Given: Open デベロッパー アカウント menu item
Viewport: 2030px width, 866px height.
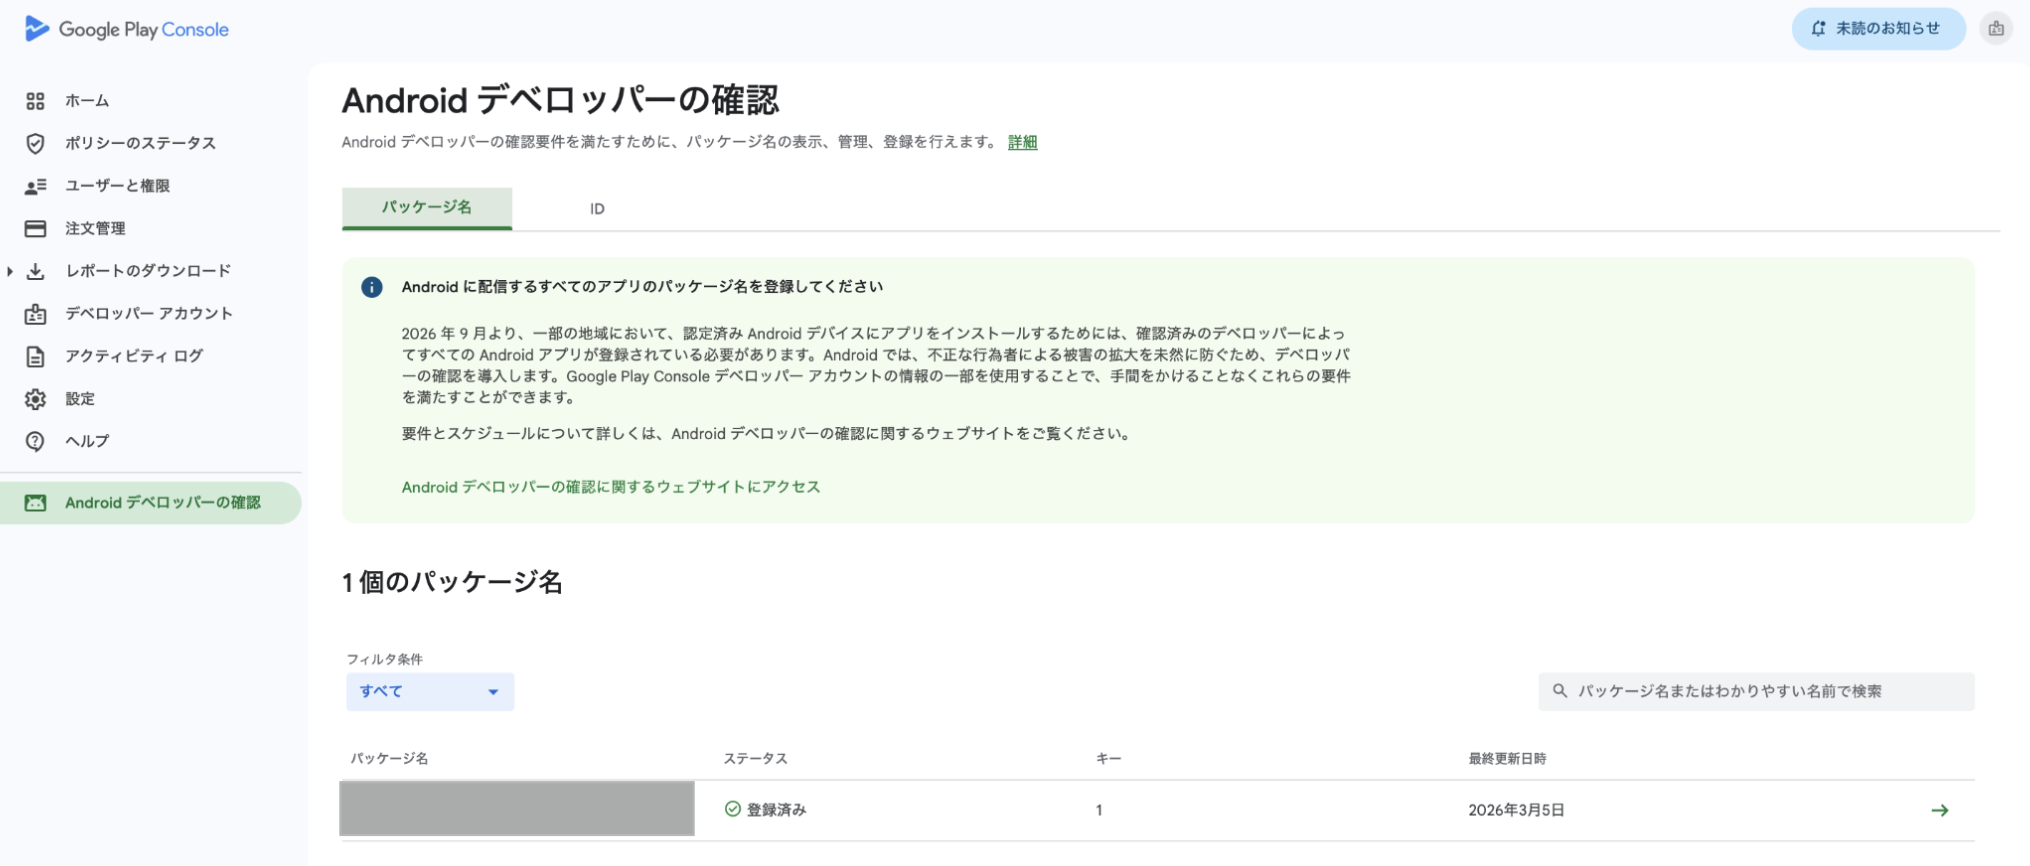Looking at the screenshot, I should pyautogui.click(x=150, y=314).
